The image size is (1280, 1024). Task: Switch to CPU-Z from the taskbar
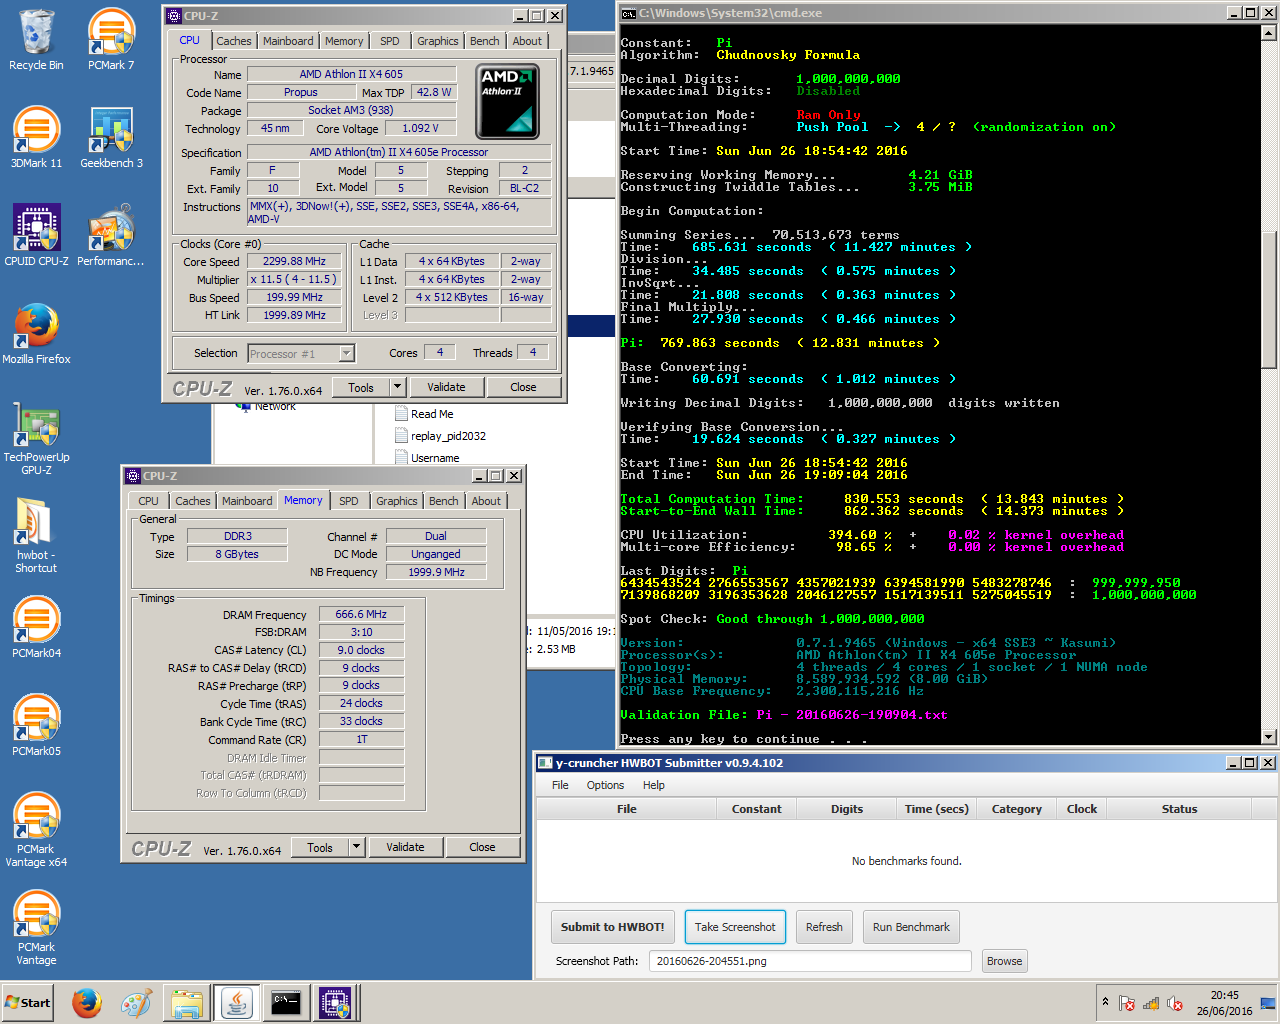pos(335,1003)
